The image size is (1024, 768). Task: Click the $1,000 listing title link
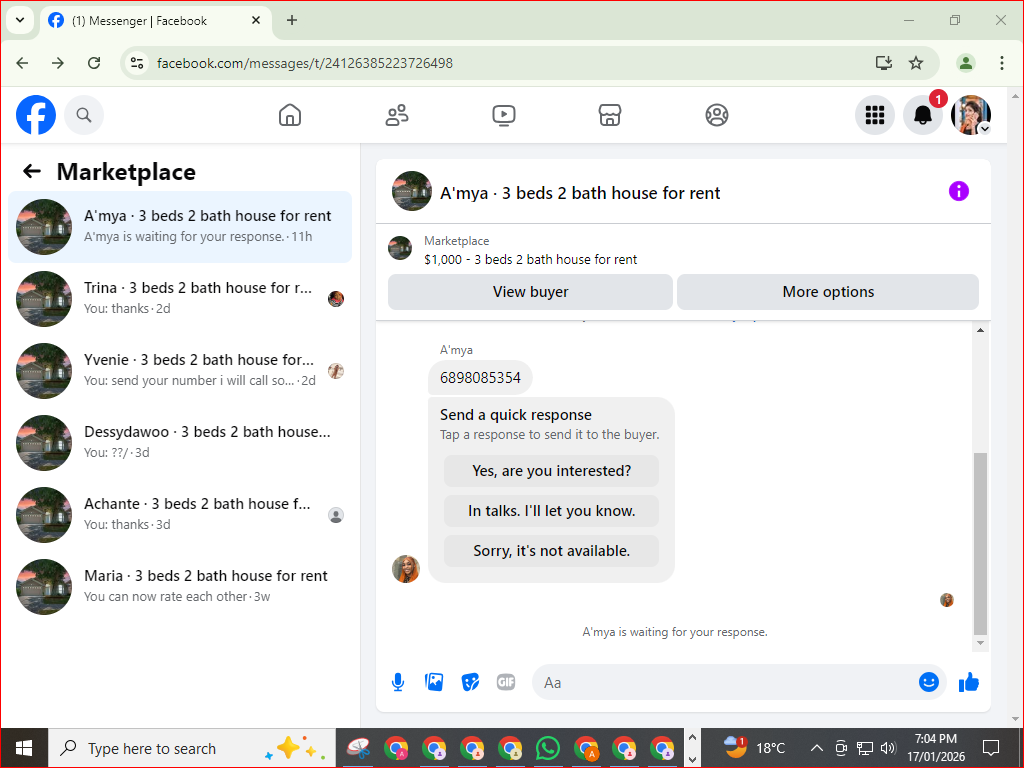pyautogui.click(x=530, y=259)
